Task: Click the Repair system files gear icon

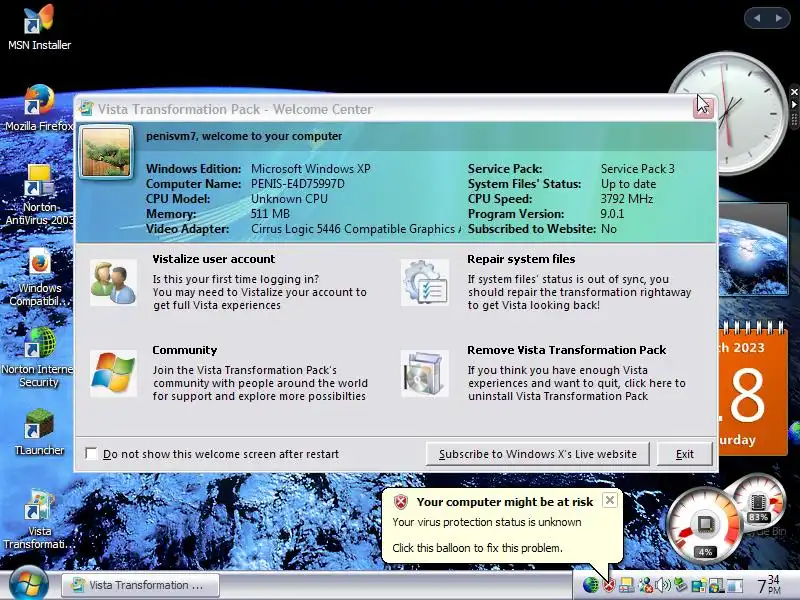Action: tap(424, 283)
